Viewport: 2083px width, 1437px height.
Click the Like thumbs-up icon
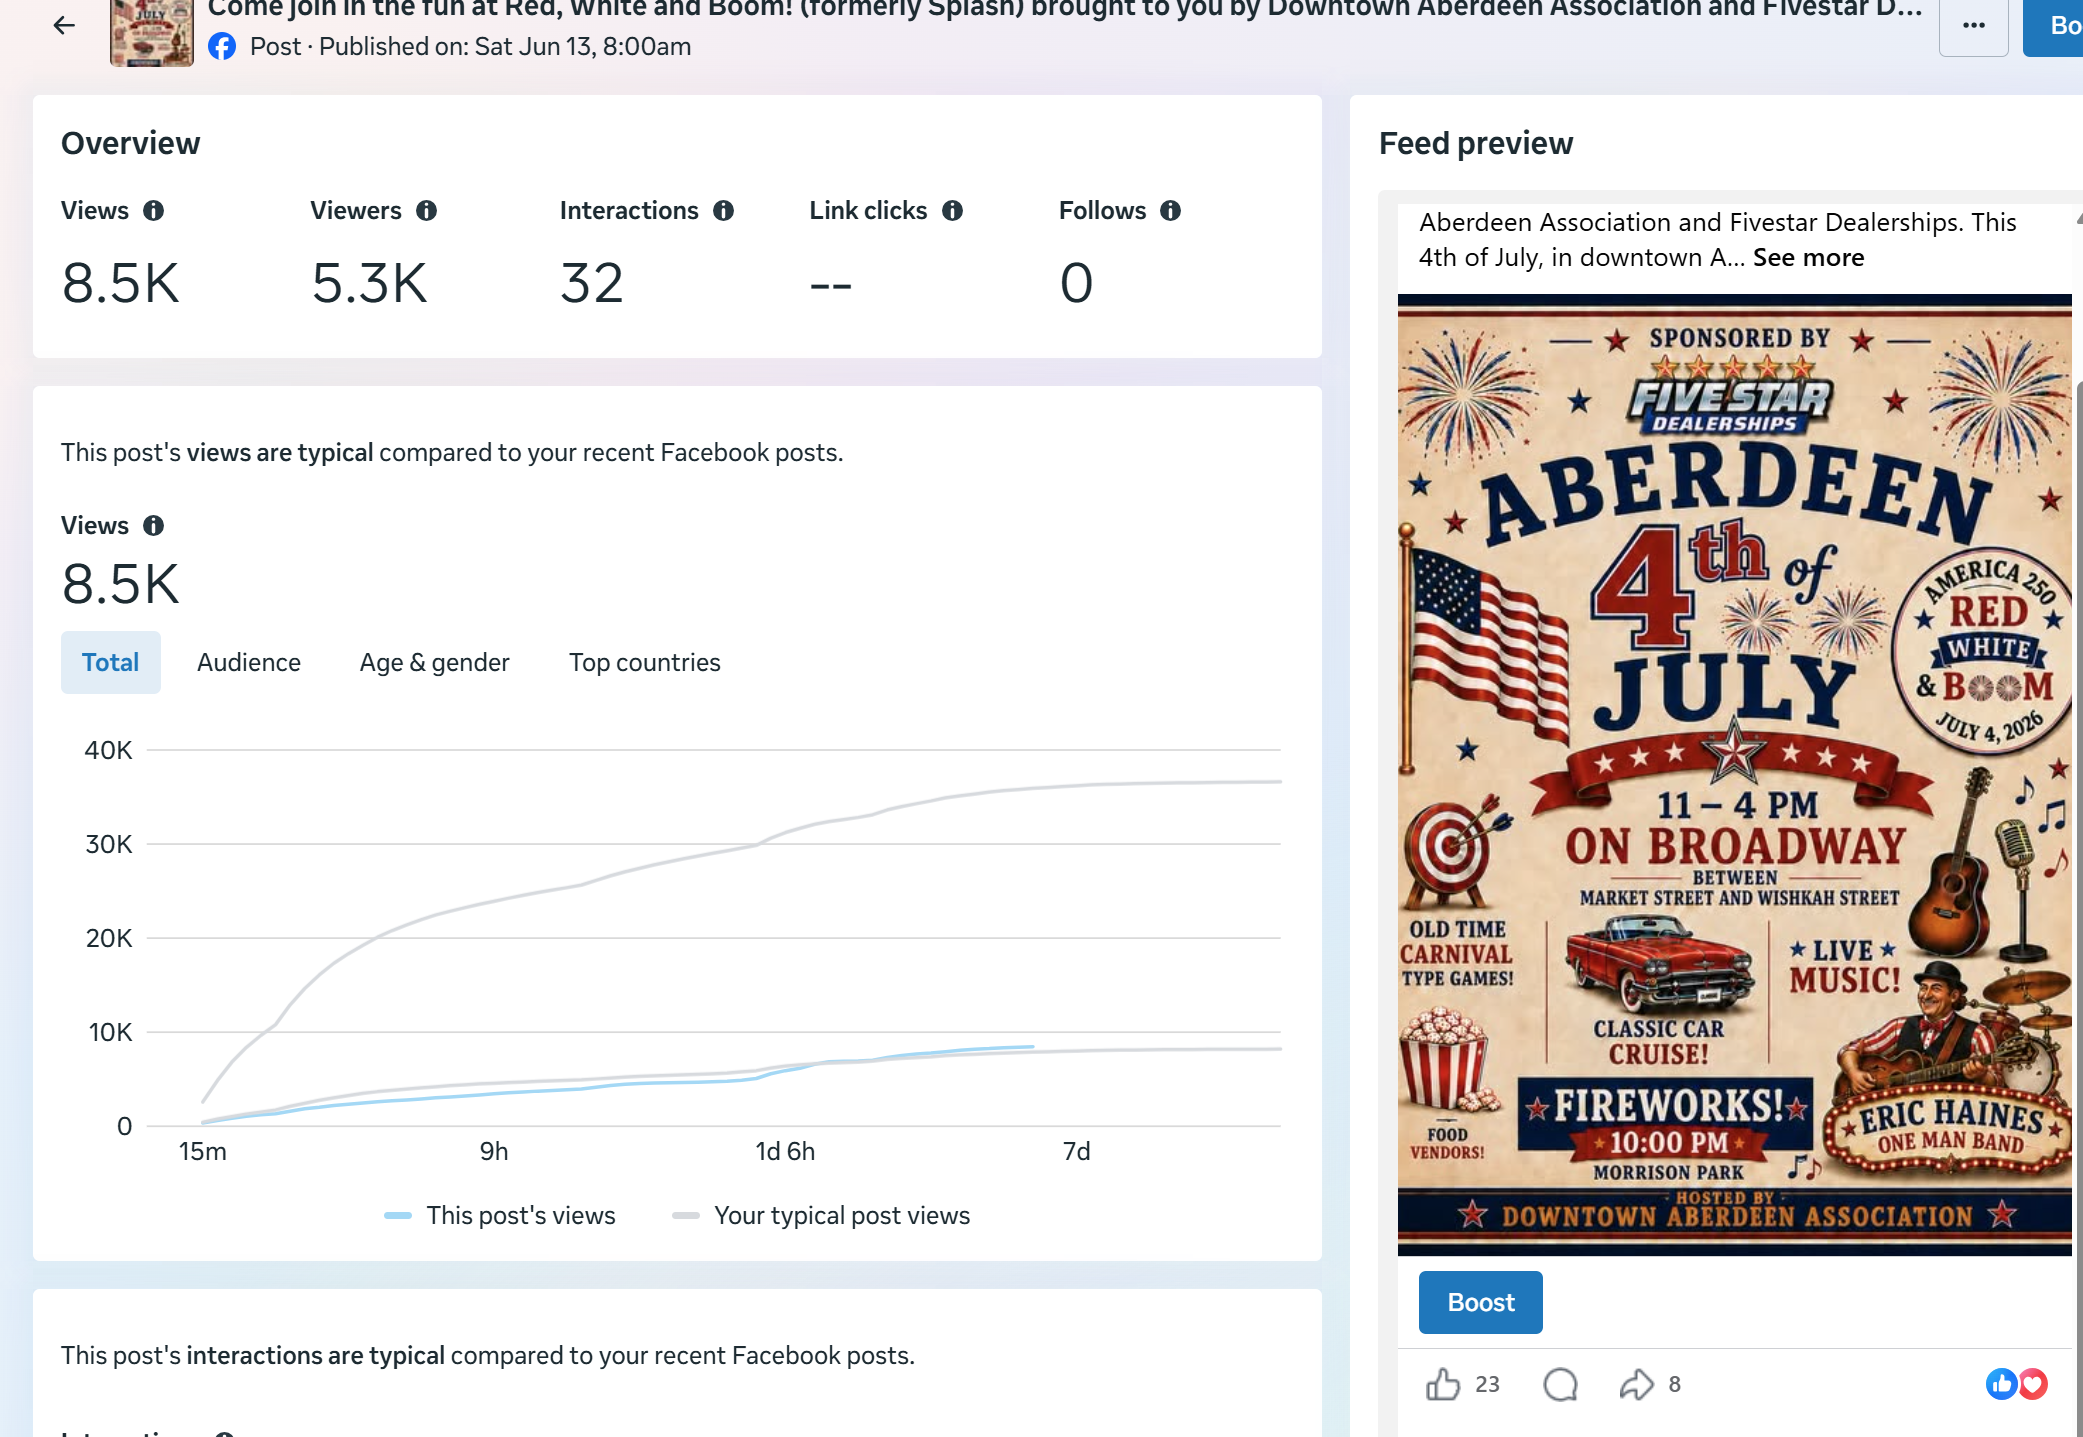click(1442, 1384)
